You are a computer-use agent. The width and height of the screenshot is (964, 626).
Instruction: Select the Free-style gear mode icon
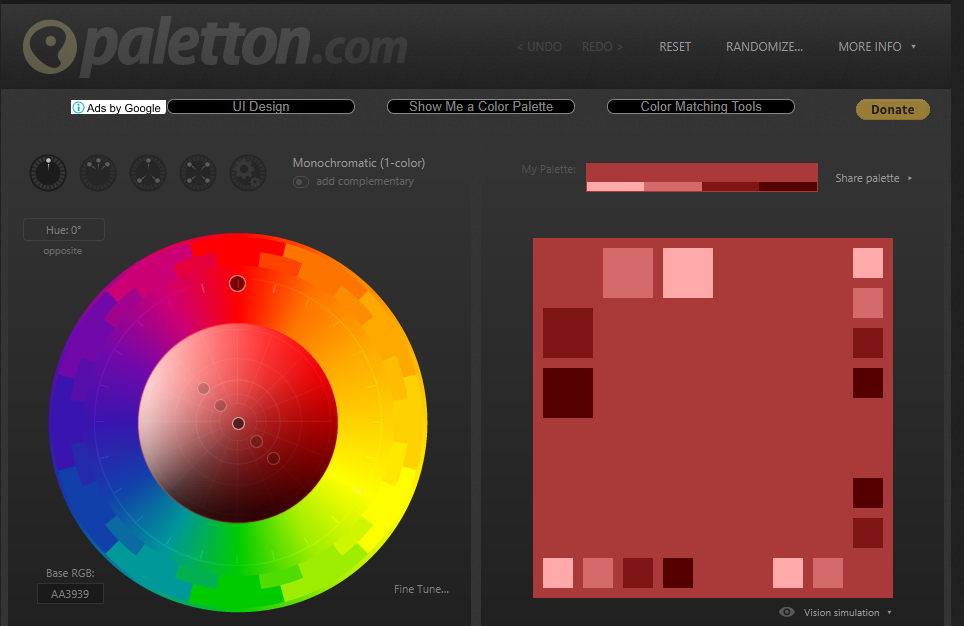pos(248,173)
